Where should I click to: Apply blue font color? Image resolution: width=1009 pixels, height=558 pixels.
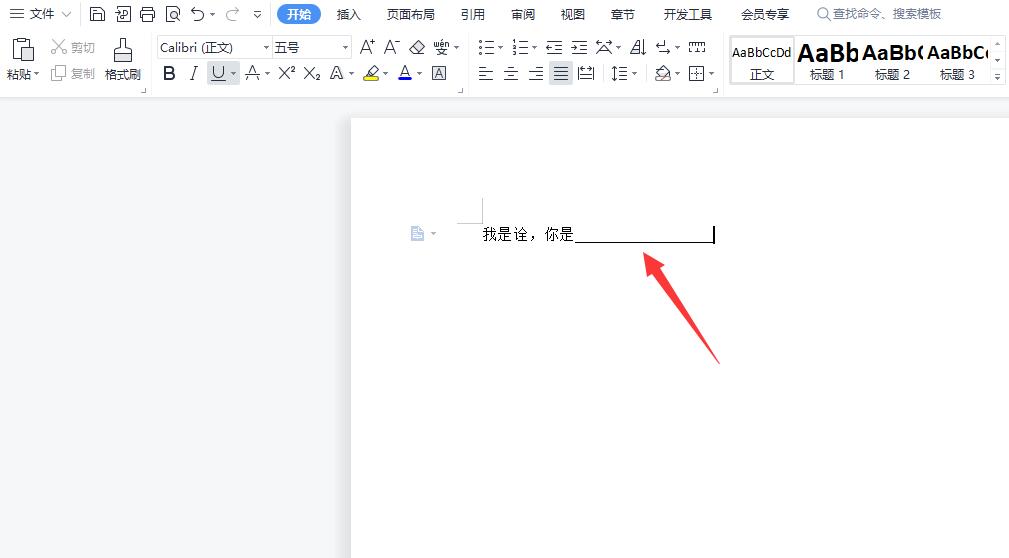pos(405,73)
